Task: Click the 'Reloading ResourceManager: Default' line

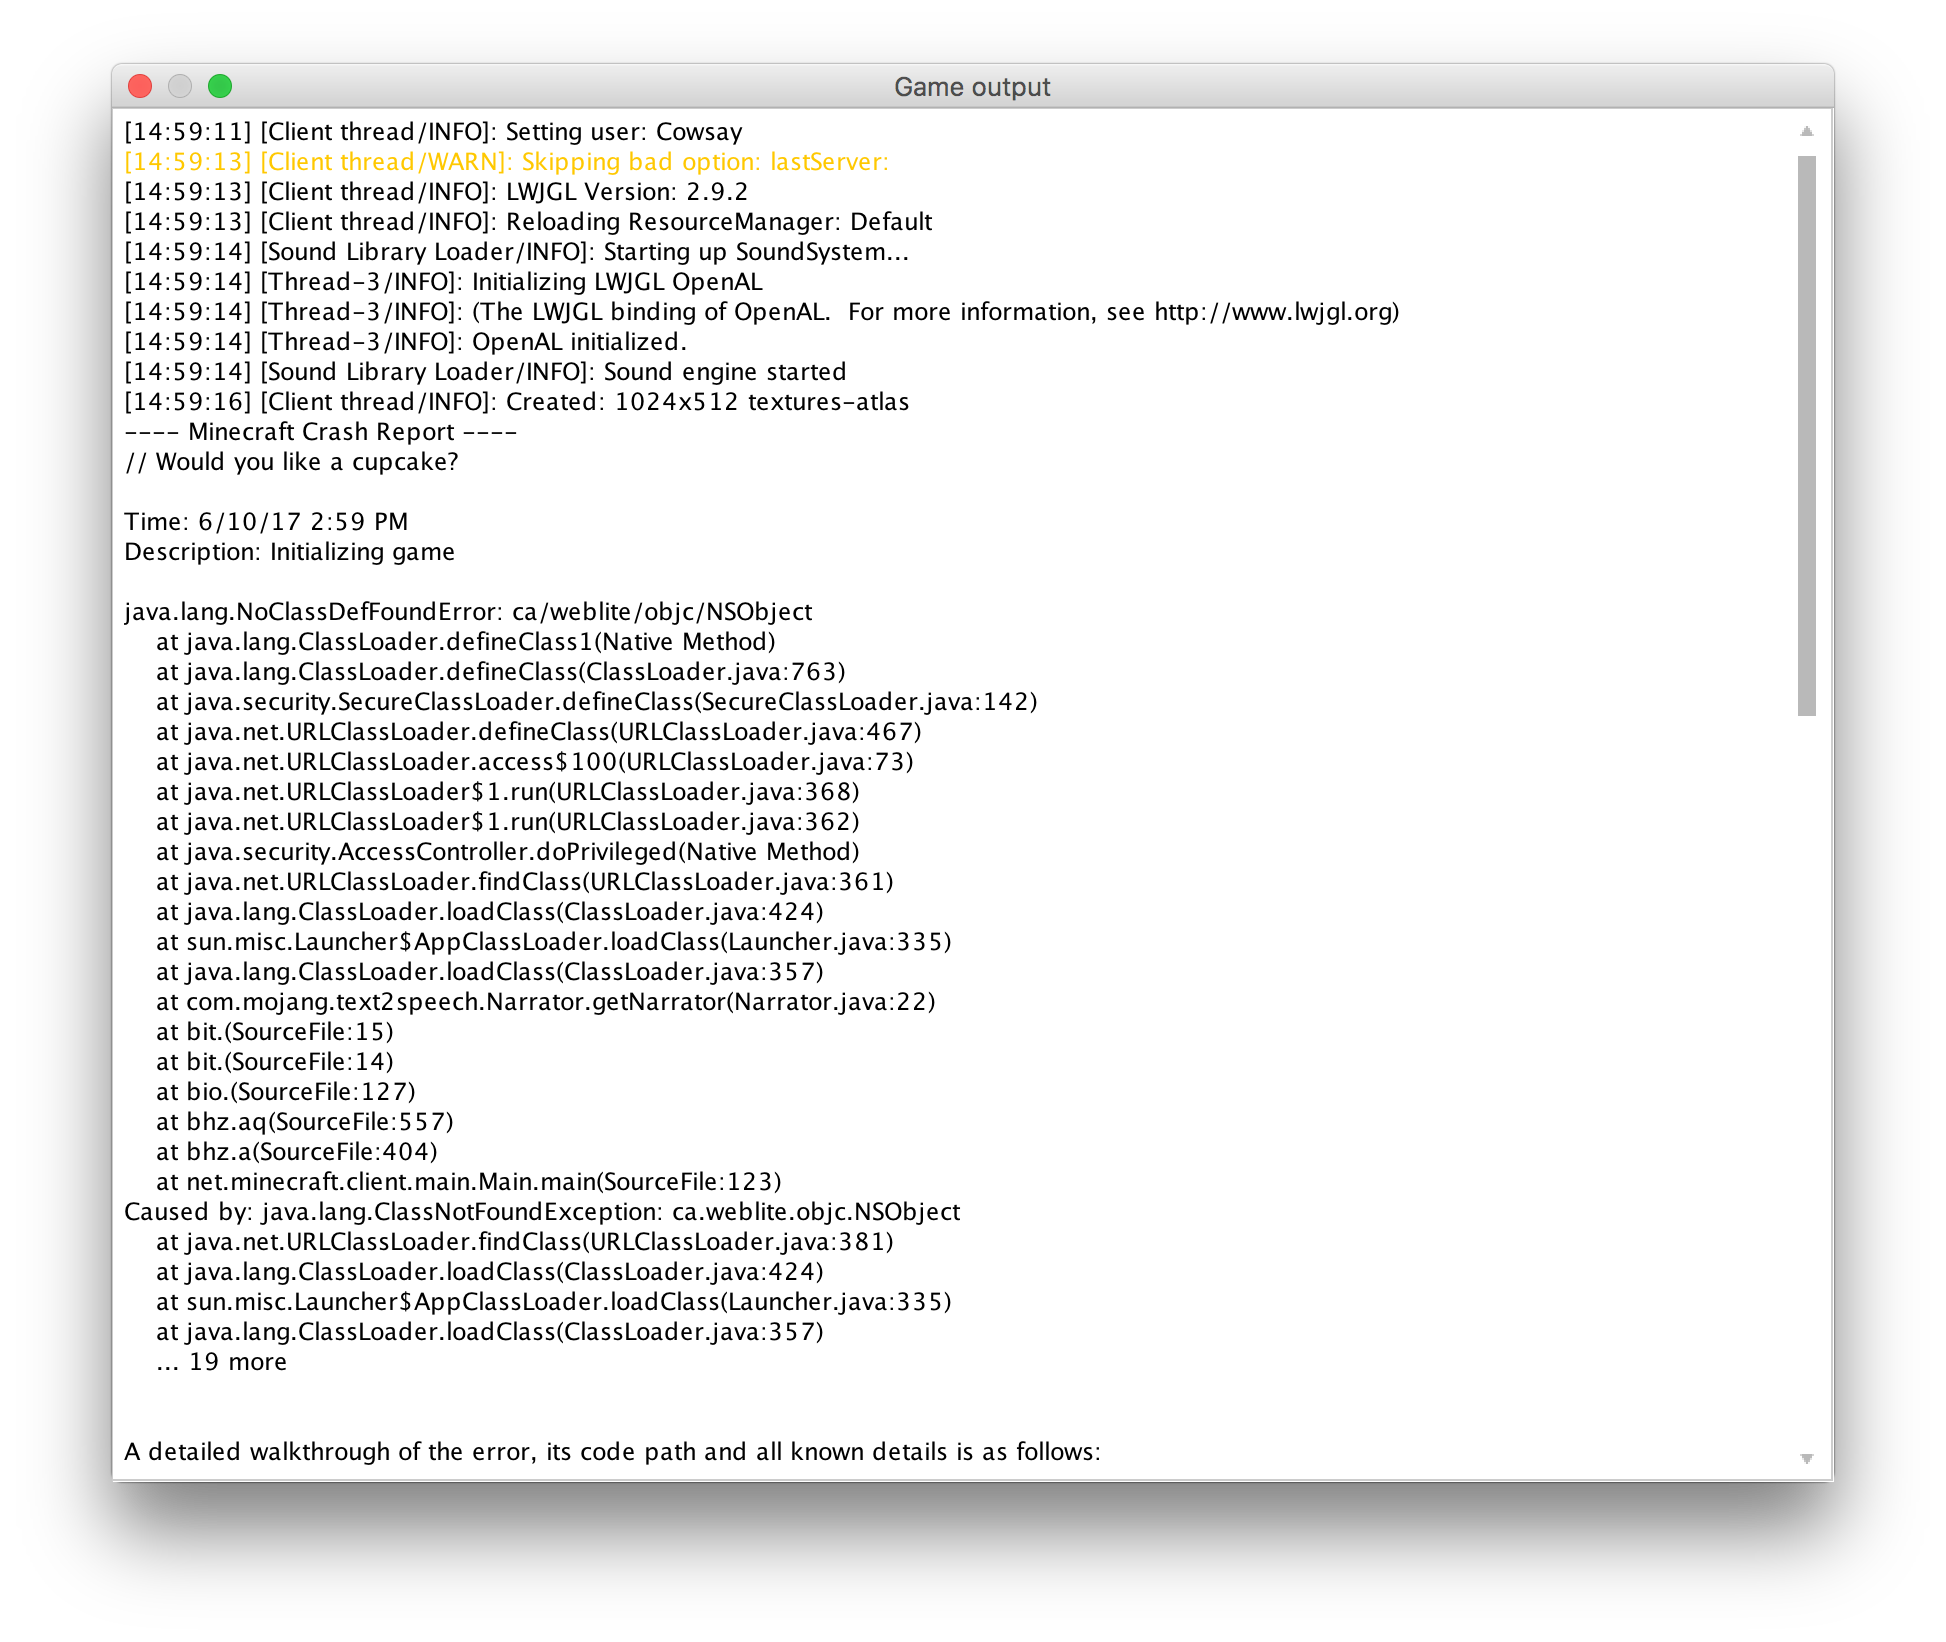Action: pos(528,222)
